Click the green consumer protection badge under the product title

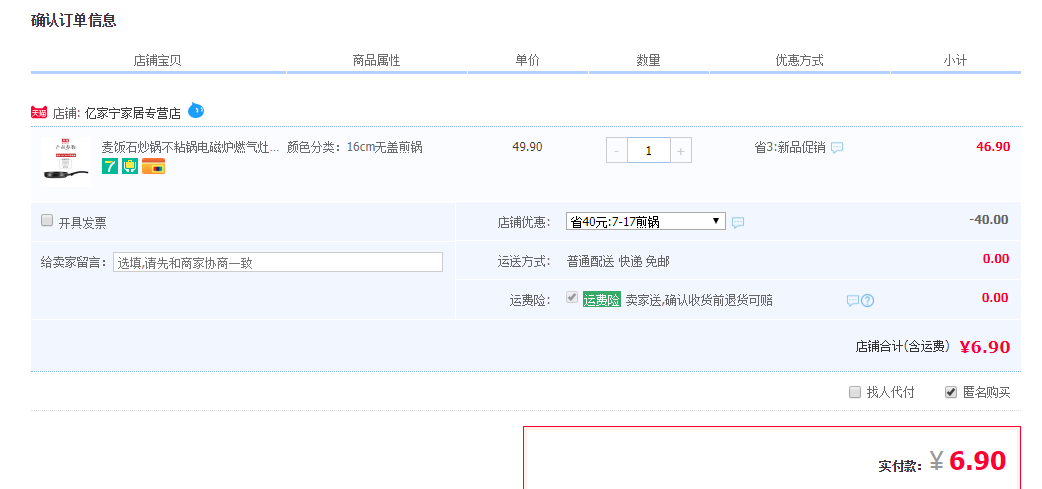point(130,166)
